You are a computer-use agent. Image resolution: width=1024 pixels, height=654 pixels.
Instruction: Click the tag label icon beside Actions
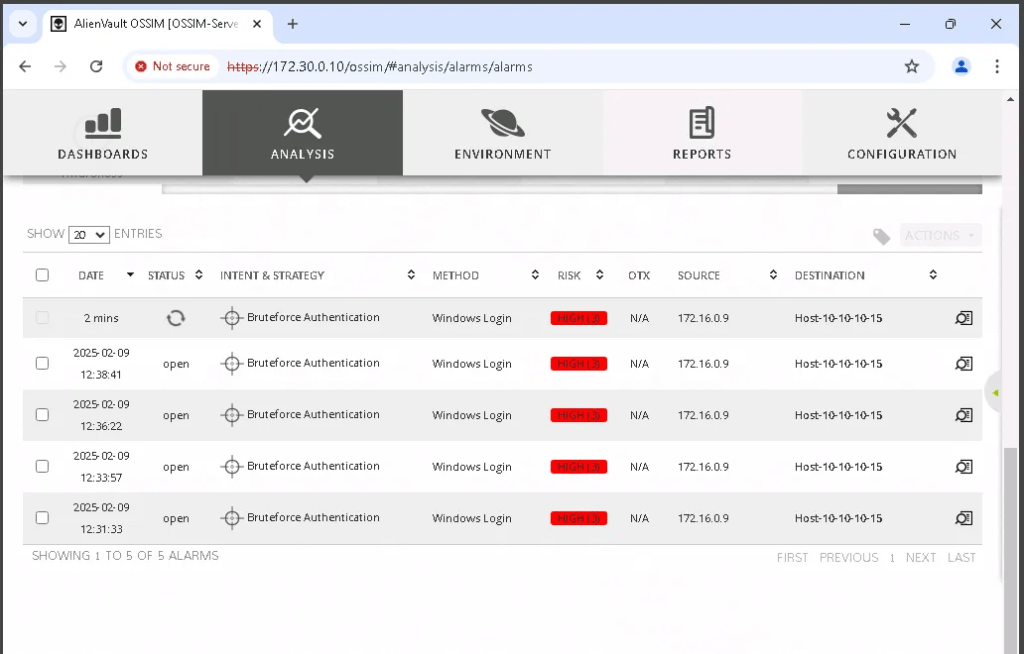pyautogui.click(x=881, y=236)
